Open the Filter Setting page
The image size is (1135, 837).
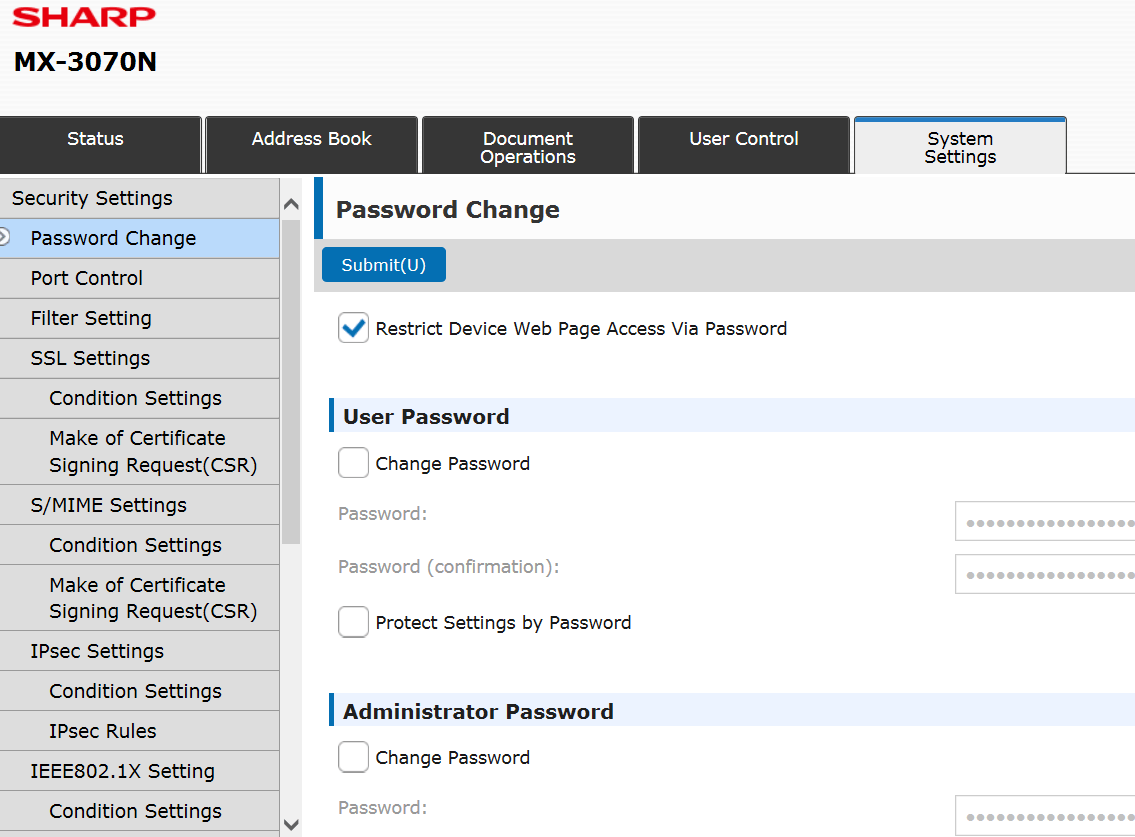(92, 318)
